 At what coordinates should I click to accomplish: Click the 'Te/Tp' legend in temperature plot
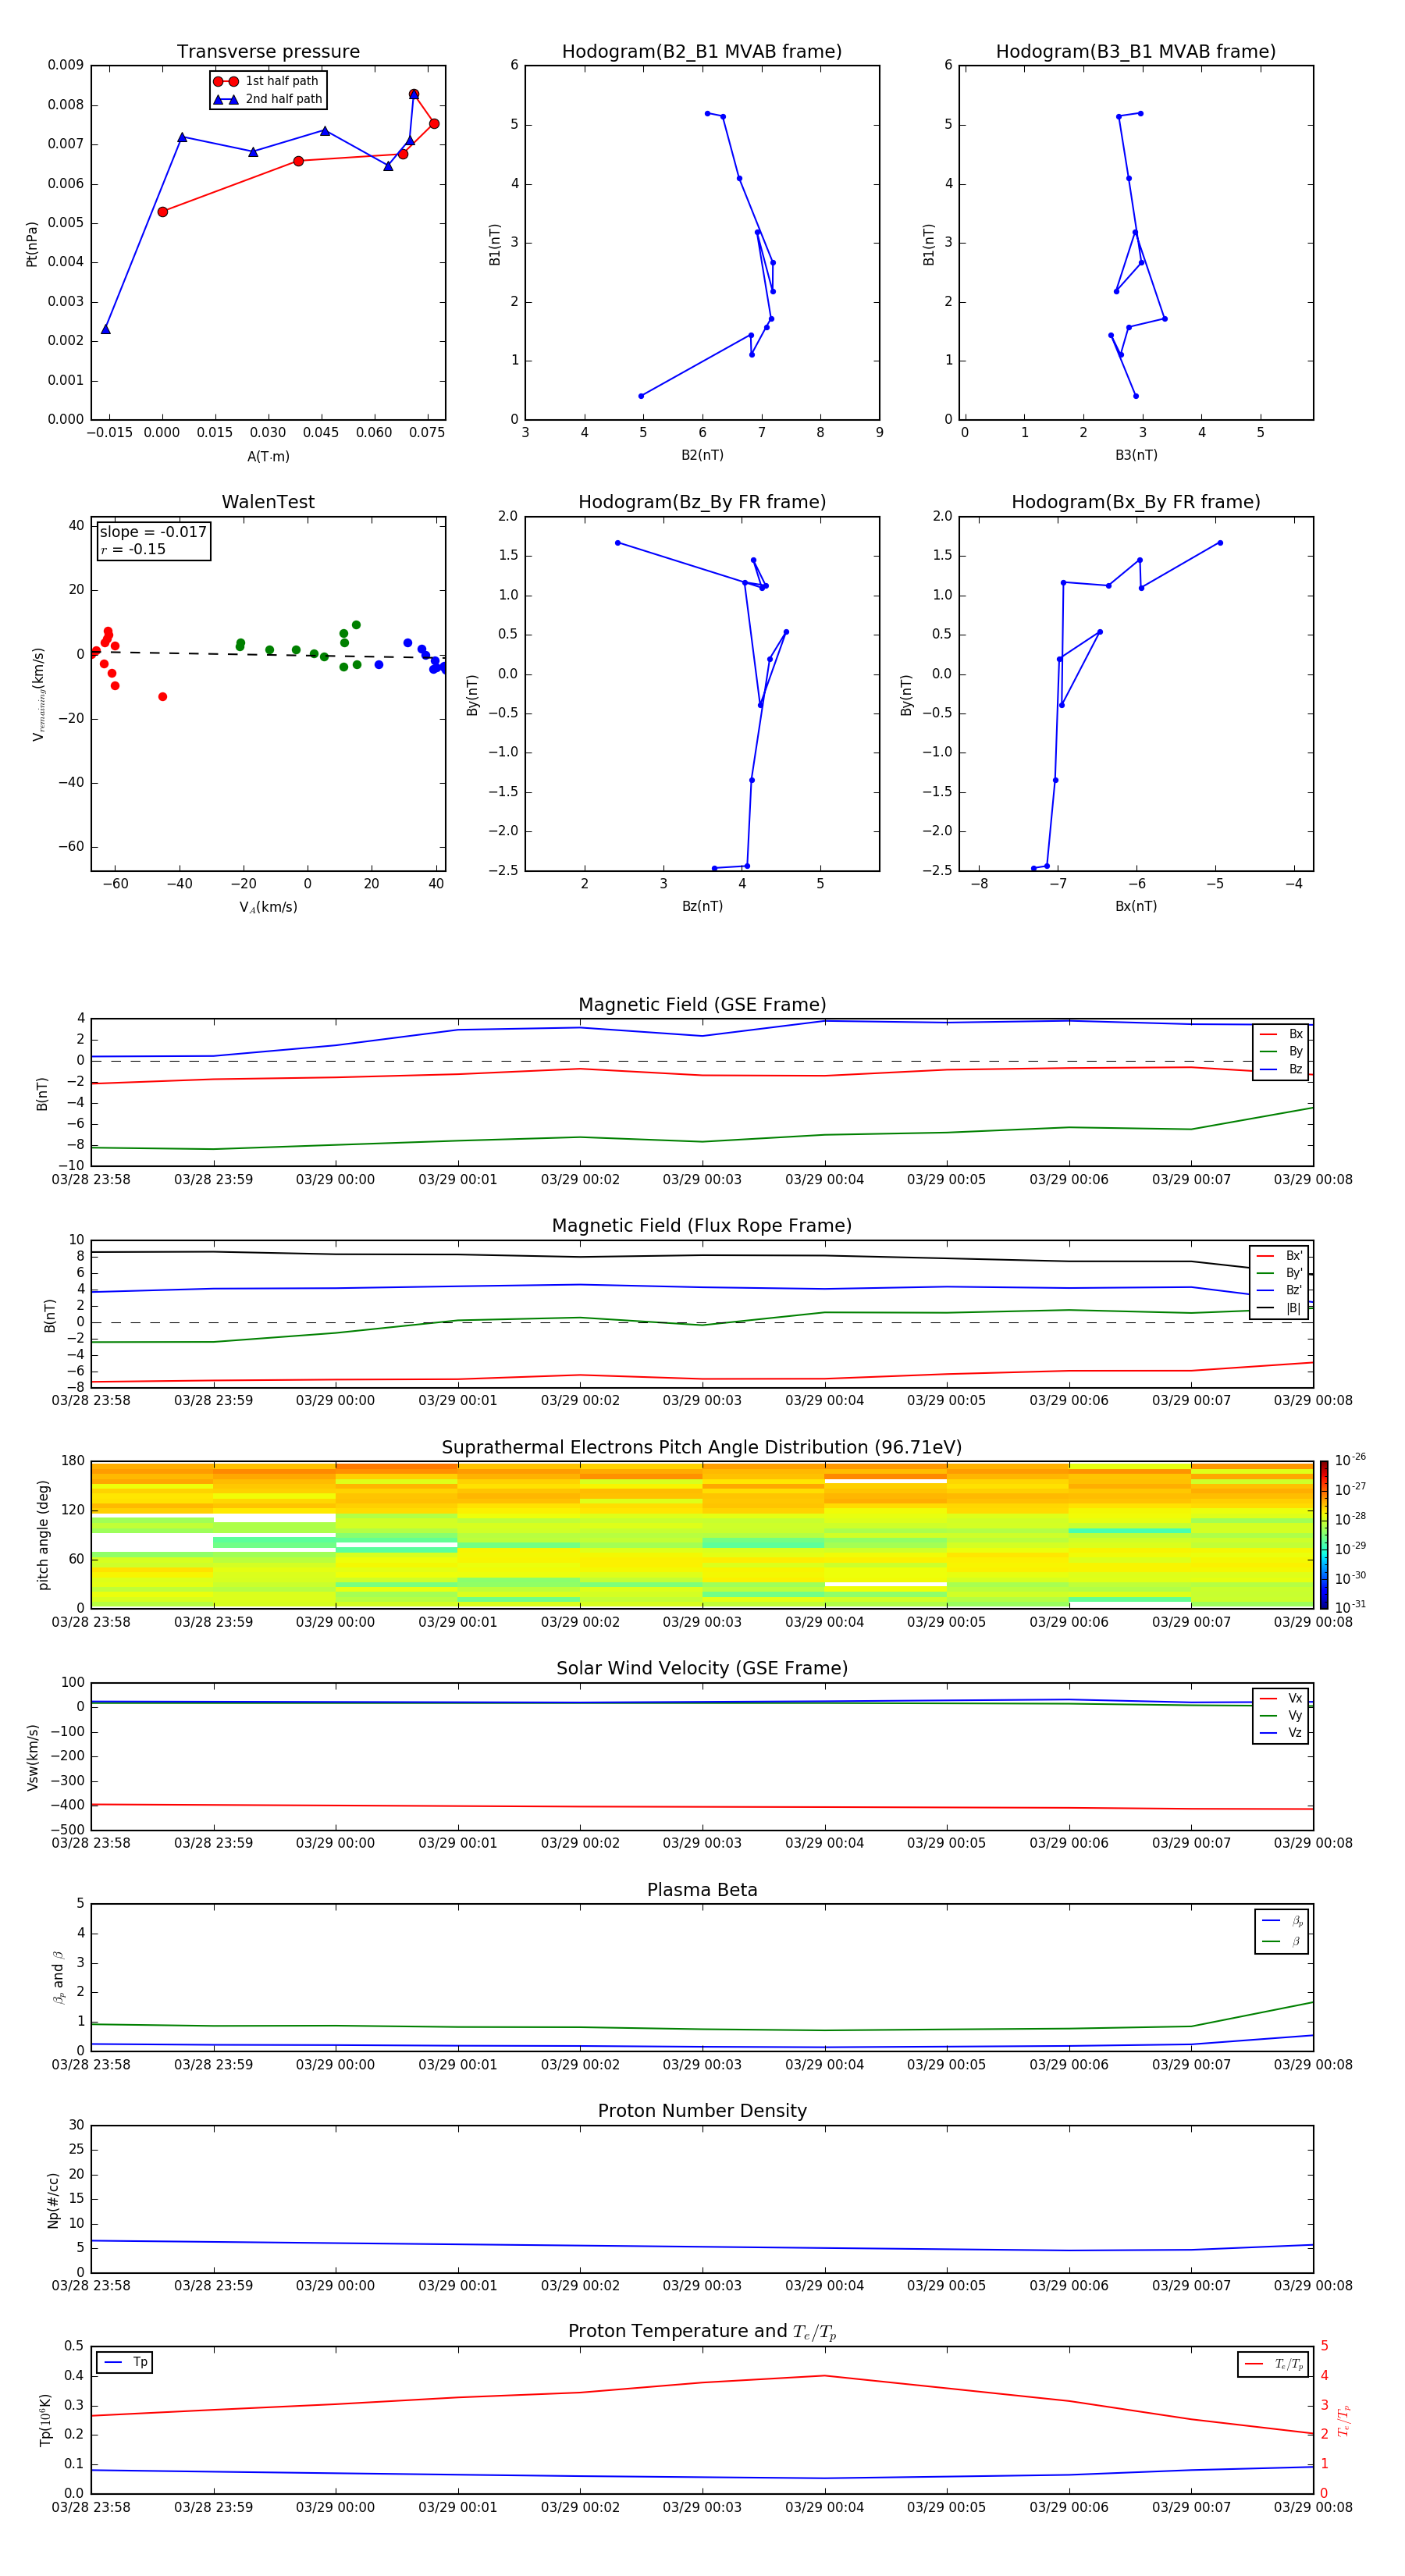pyautogui.click(x=1272, y=2364)
